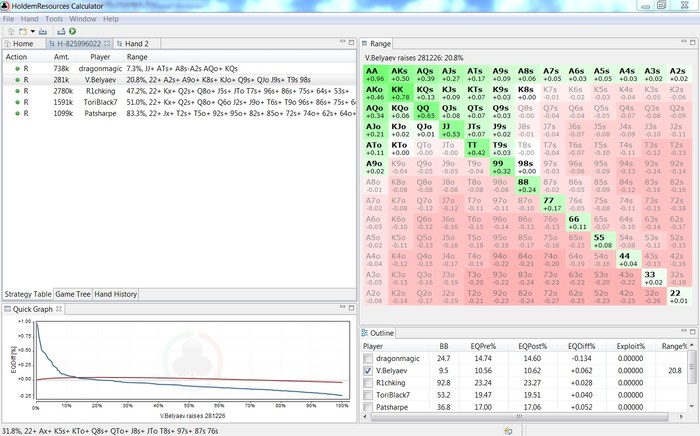Select the V.Belyaev strategy row
Image resolution: width=700 pixels, height=436 pixels.
point(179,80)
